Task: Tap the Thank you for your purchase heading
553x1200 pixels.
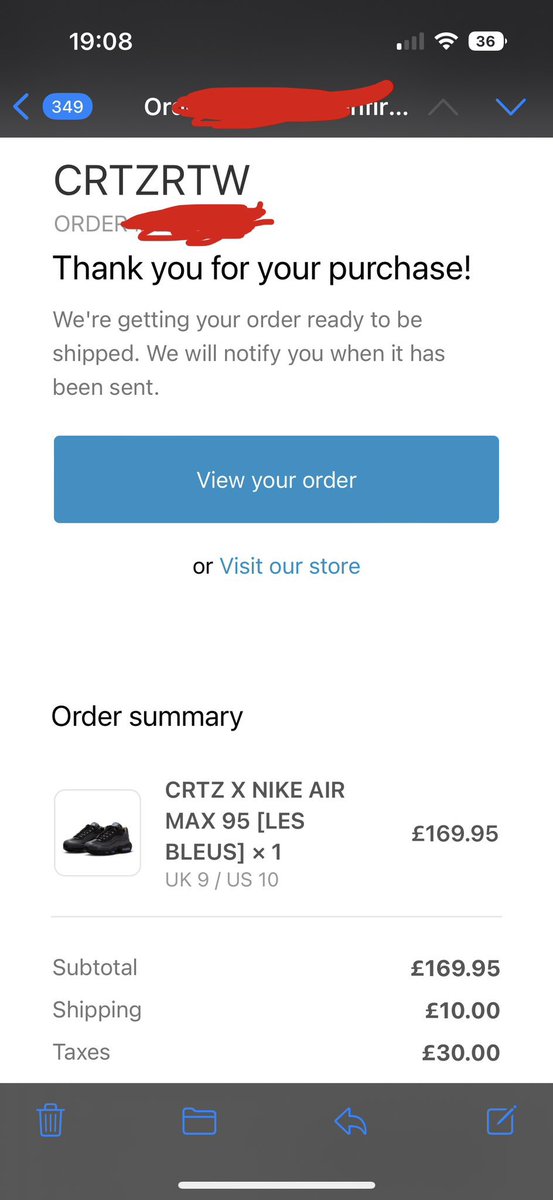Action: point(262,268)
